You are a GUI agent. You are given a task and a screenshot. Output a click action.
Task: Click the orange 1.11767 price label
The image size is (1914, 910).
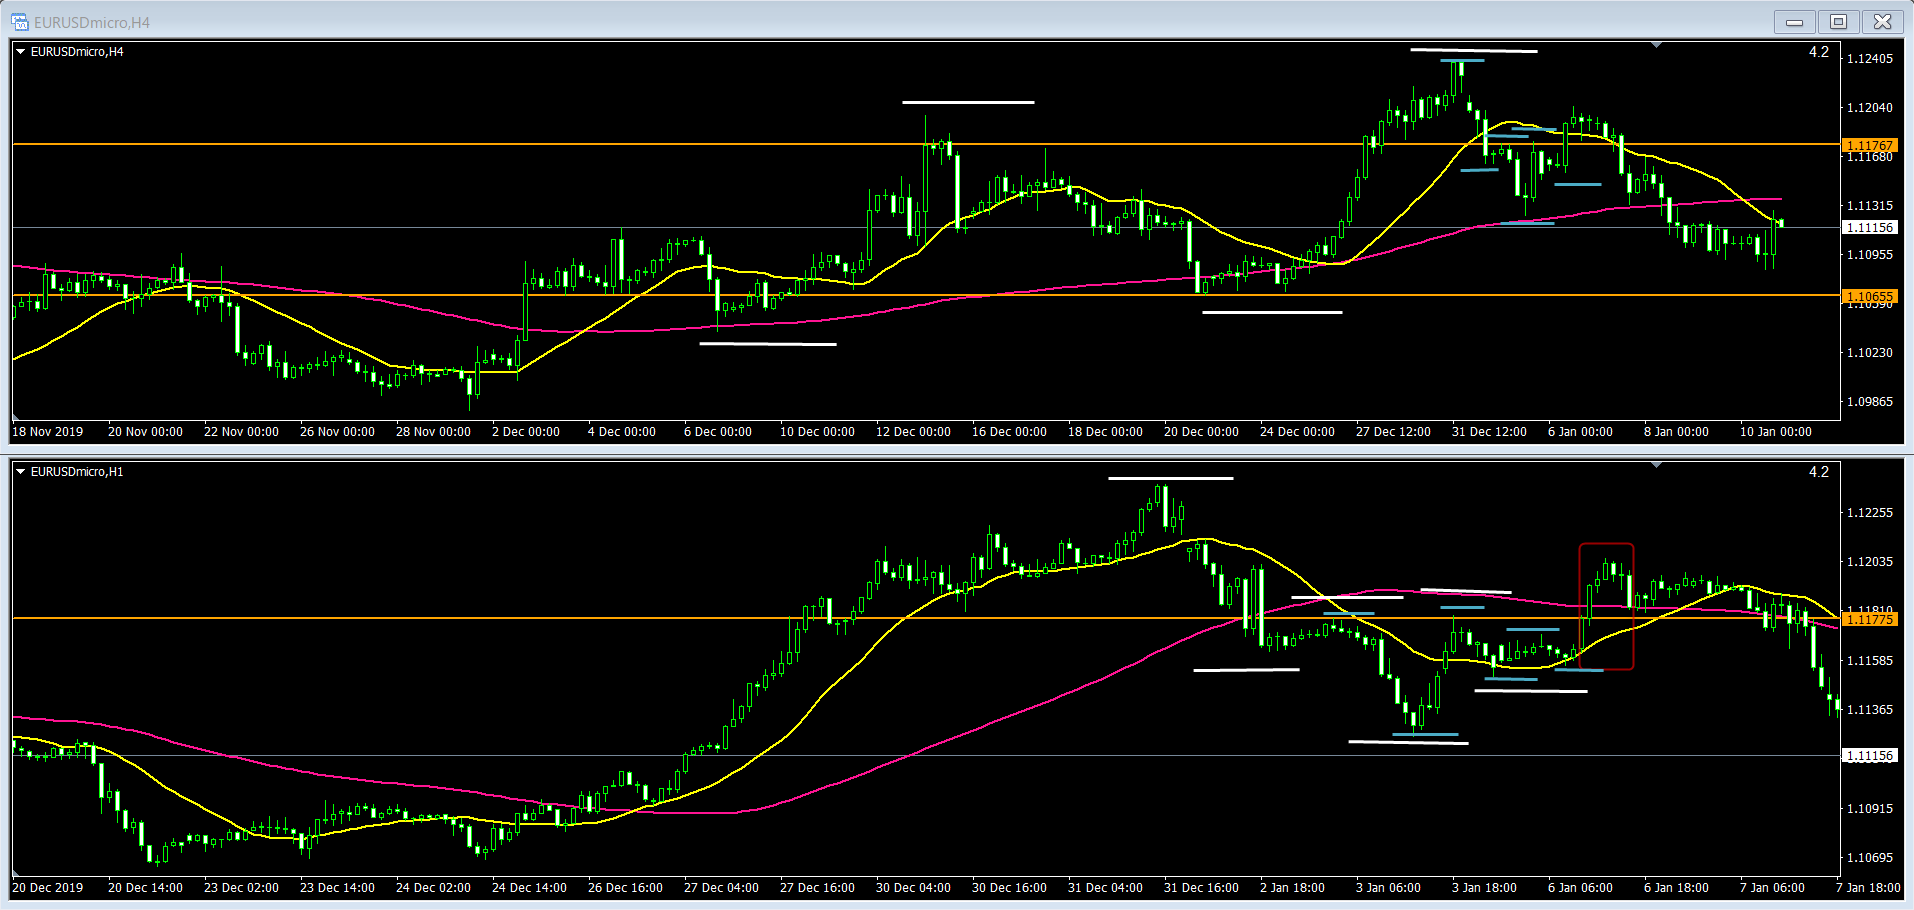coord(1869,145)
